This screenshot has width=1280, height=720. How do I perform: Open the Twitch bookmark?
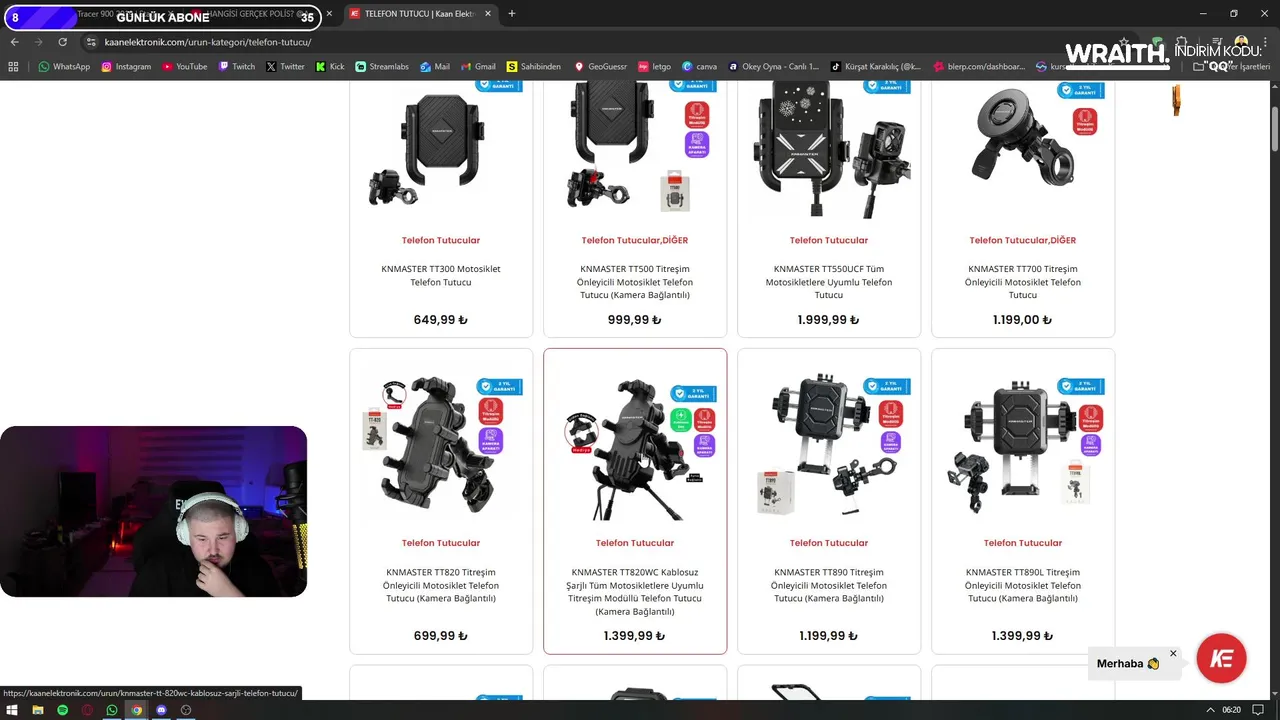(x=237, y=67)
